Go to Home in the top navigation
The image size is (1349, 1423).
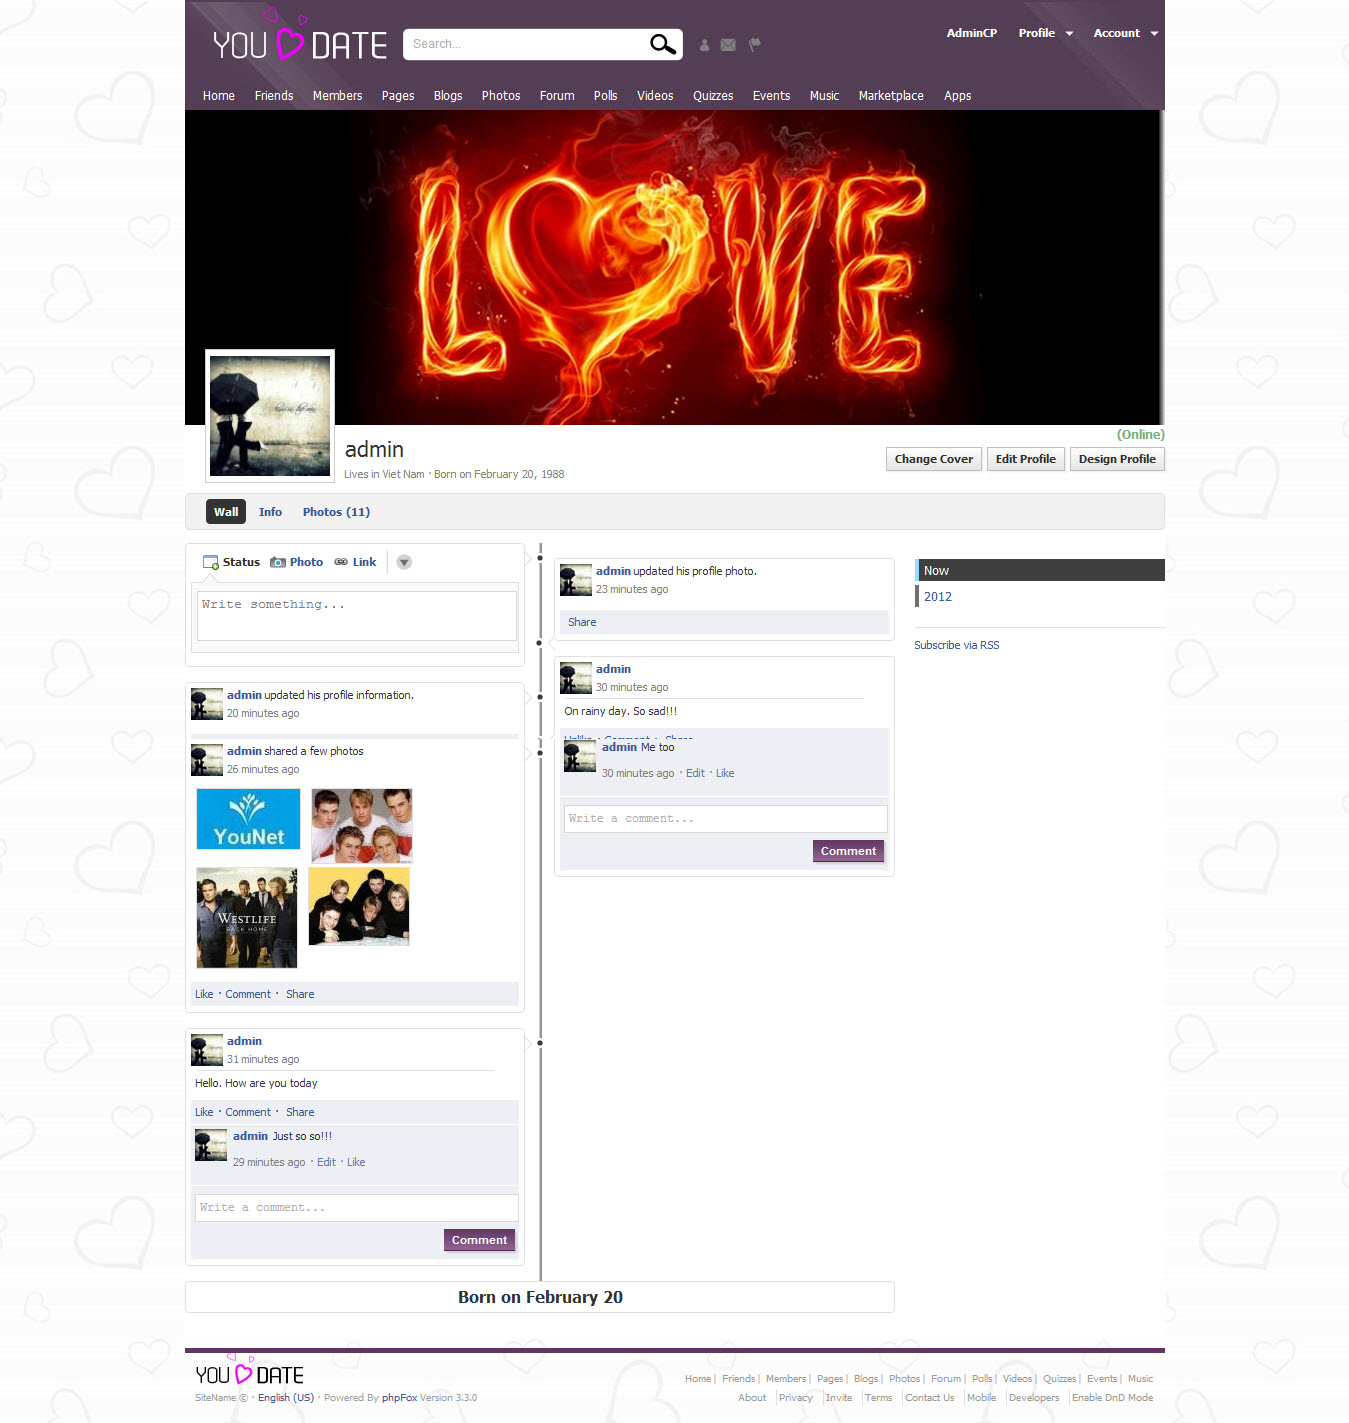(219, 96)
